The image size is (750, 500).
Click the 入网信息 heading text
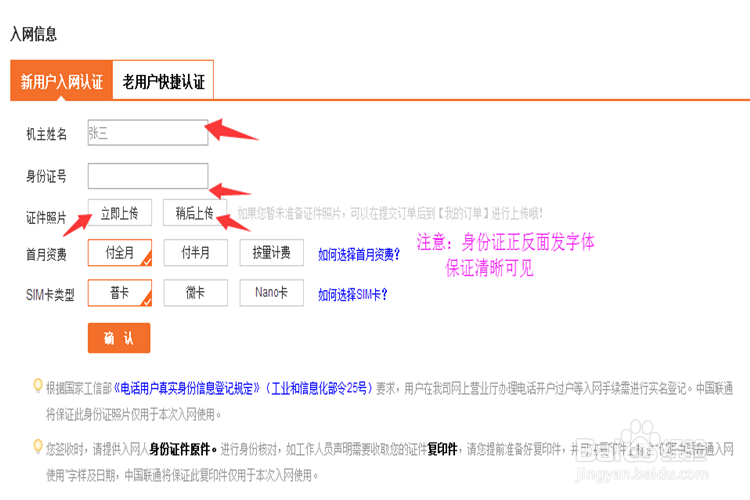pyautogui.click(x=33, y=34)
